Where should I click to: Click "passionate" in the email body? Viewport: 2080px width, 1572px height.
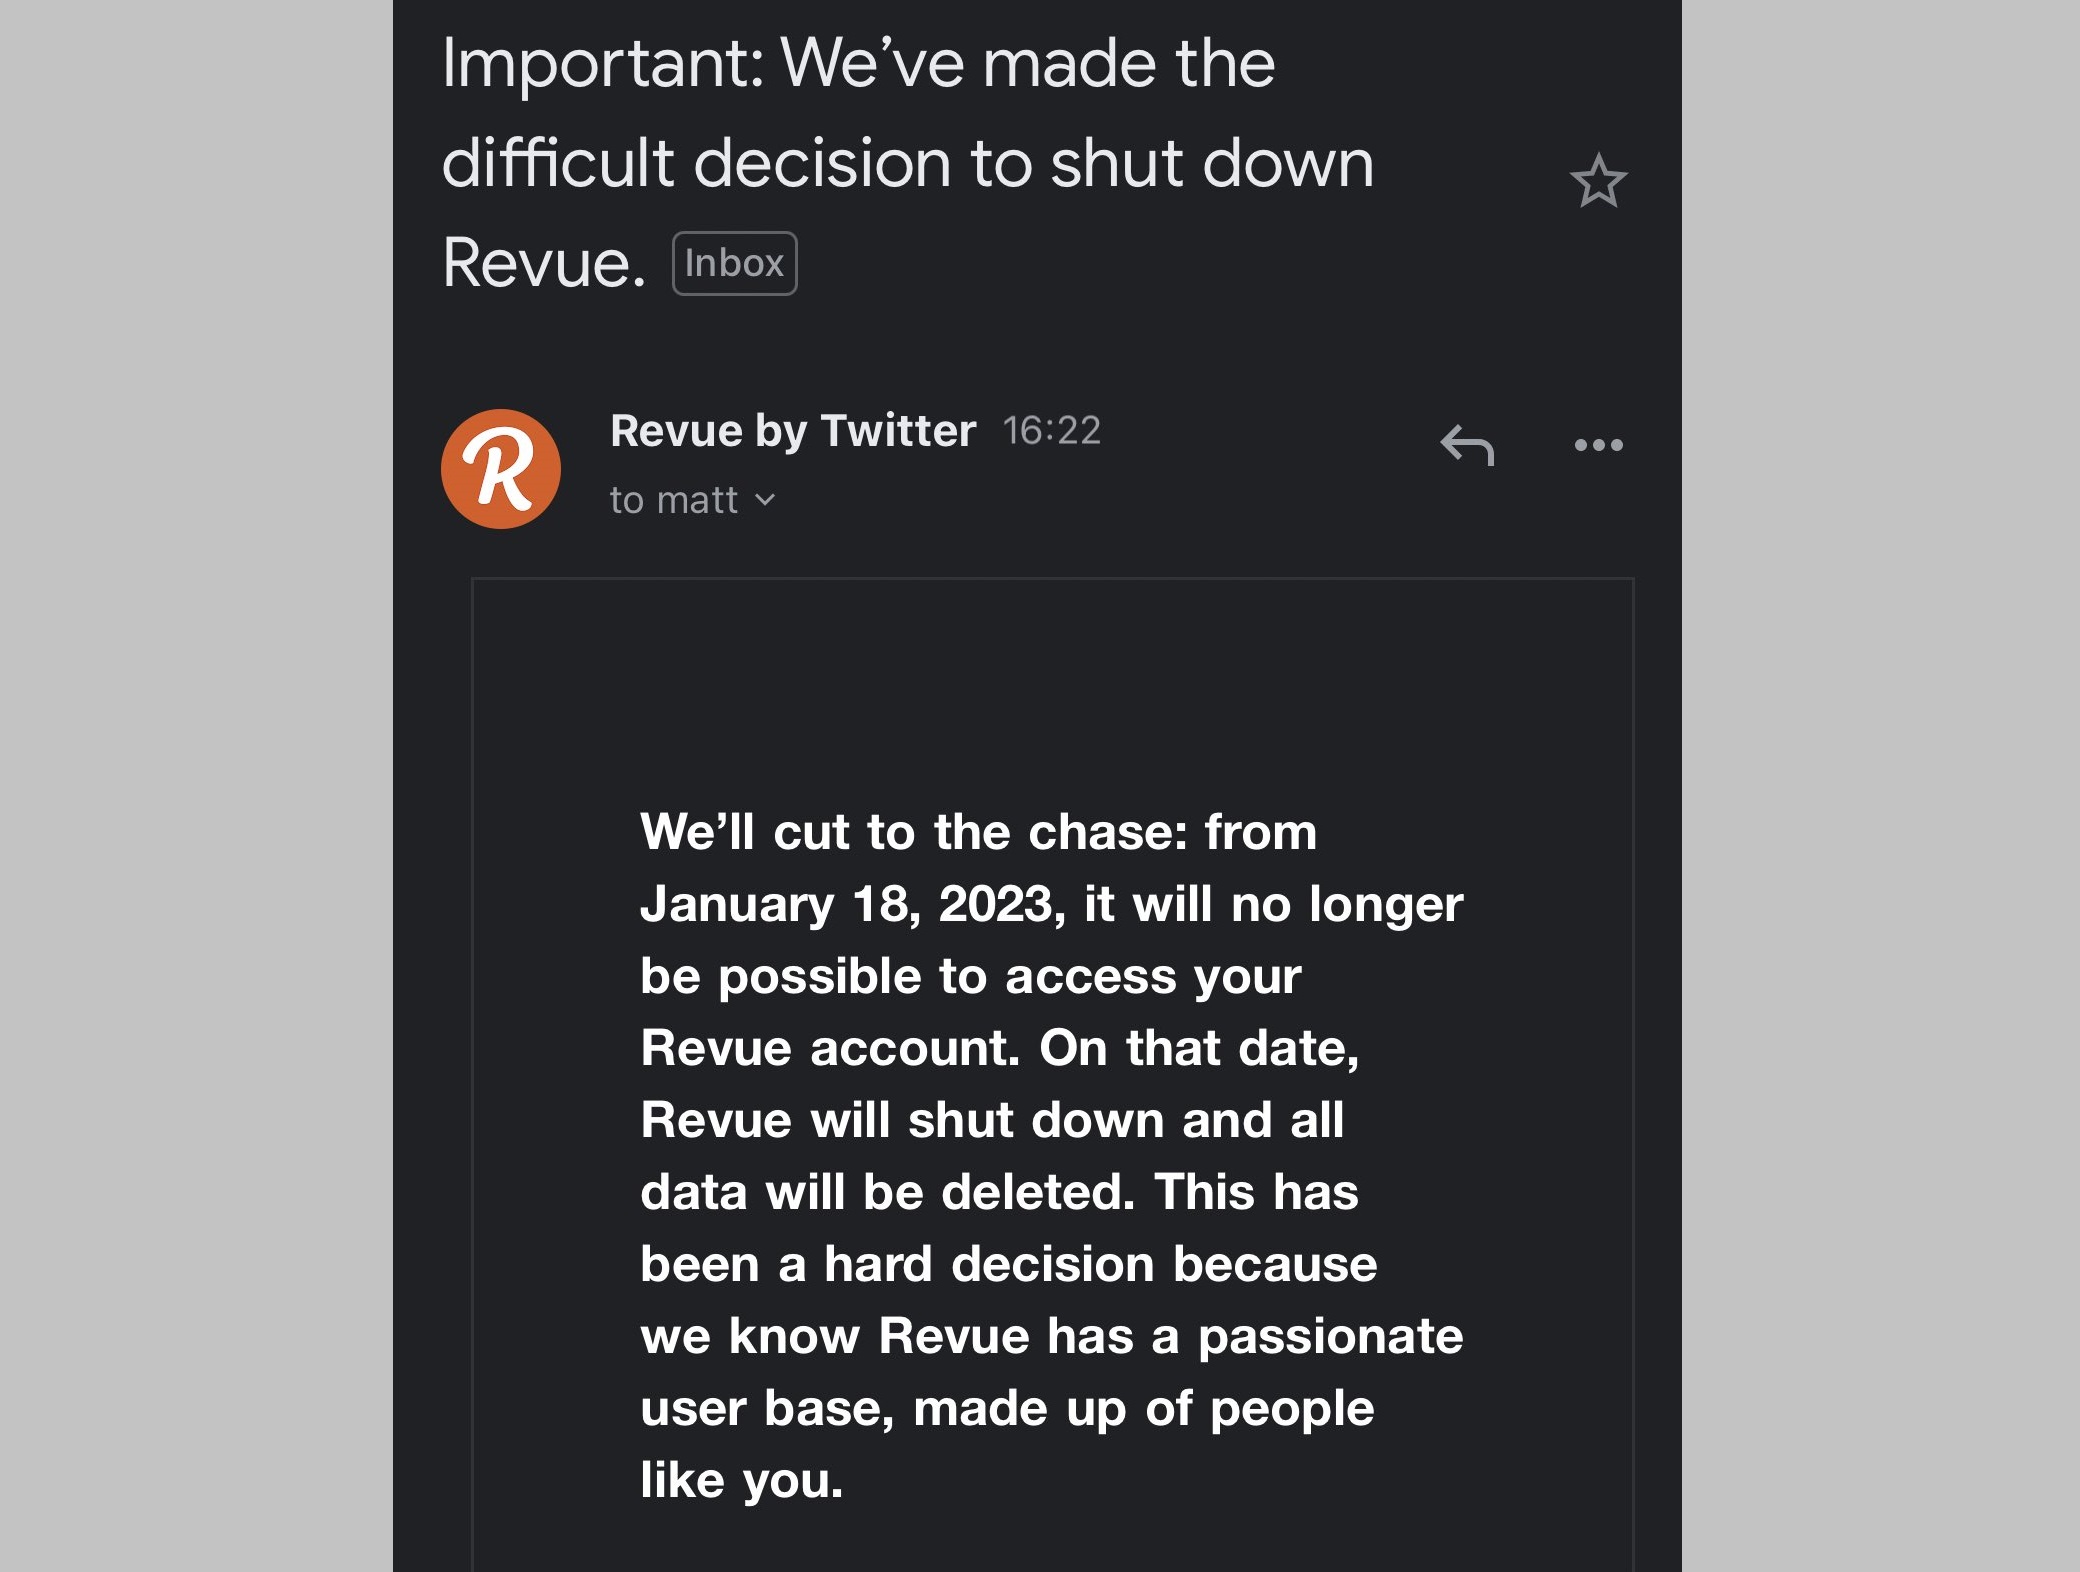(x=1330, y=1336)
